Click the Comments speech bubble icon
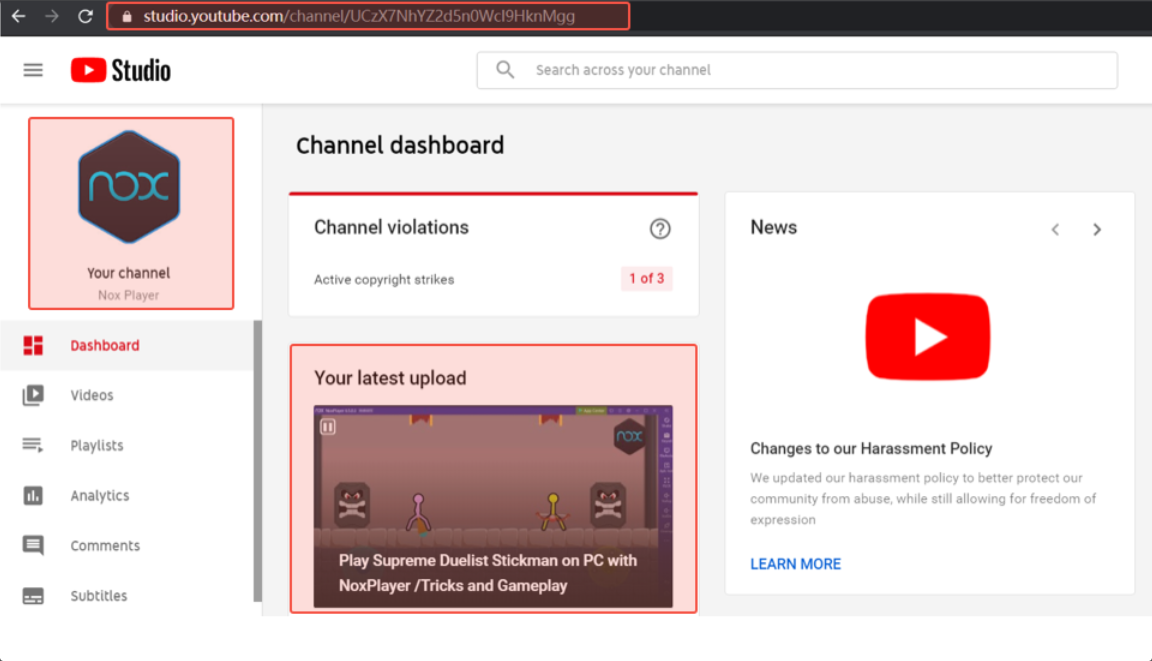 click(33, 546)
